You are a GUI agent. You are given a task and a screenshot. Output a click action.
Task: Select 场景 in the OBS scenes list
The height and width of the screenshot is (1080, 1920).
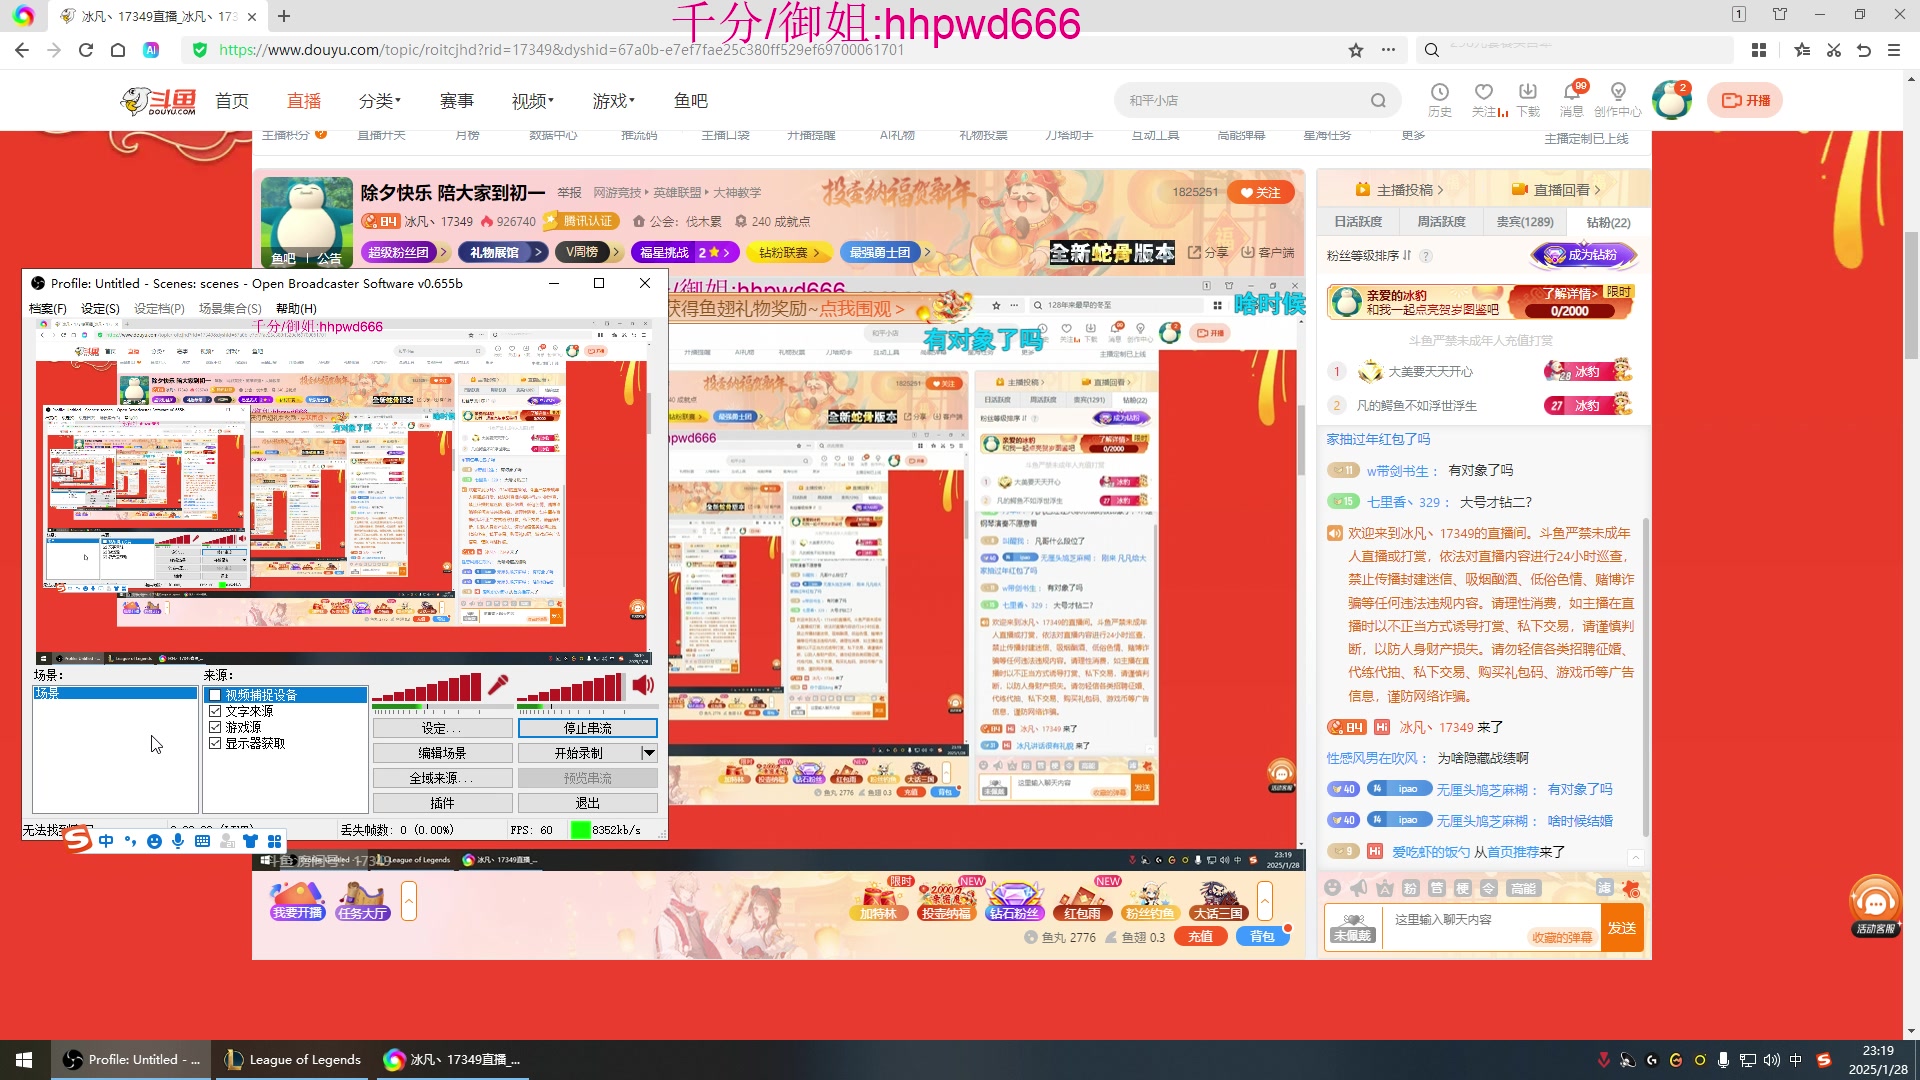115,693
